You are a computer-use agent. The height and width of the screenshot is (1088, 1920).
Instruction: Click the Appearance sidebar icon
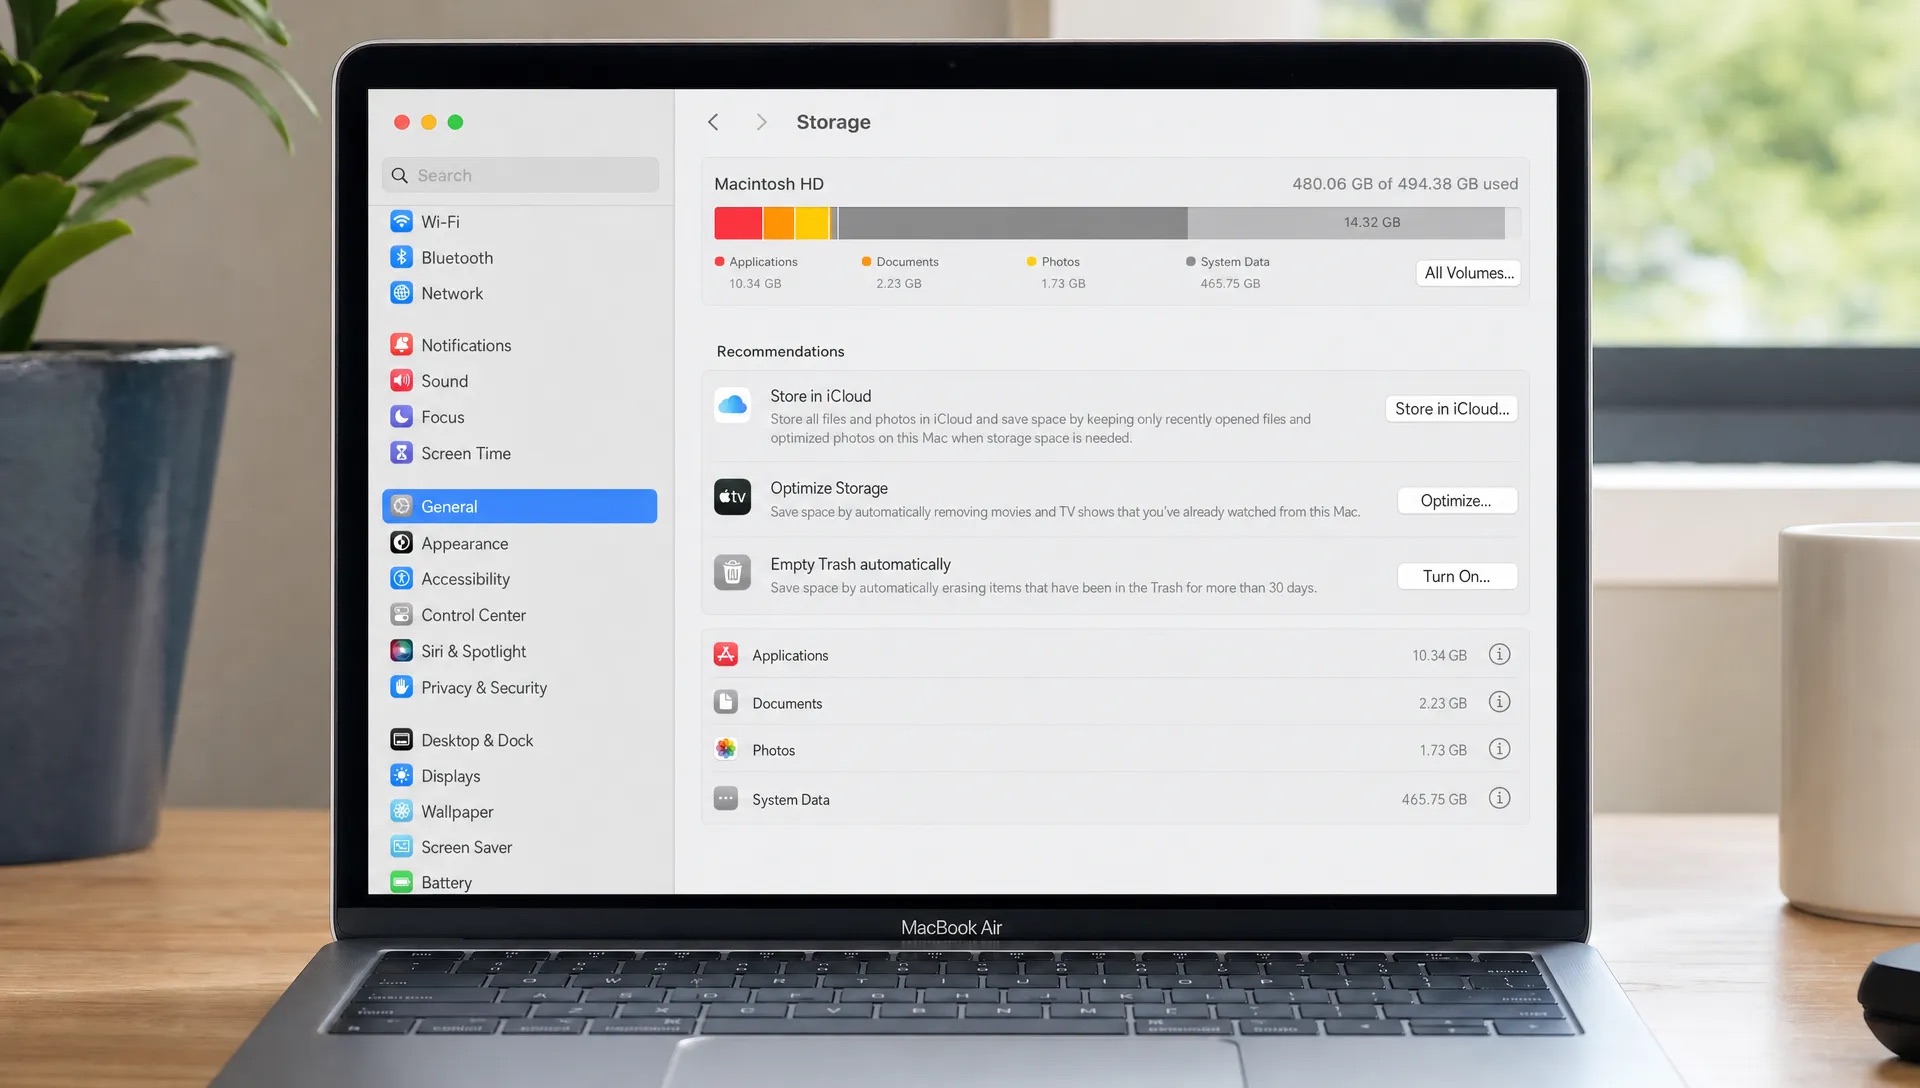coord(401,543)
